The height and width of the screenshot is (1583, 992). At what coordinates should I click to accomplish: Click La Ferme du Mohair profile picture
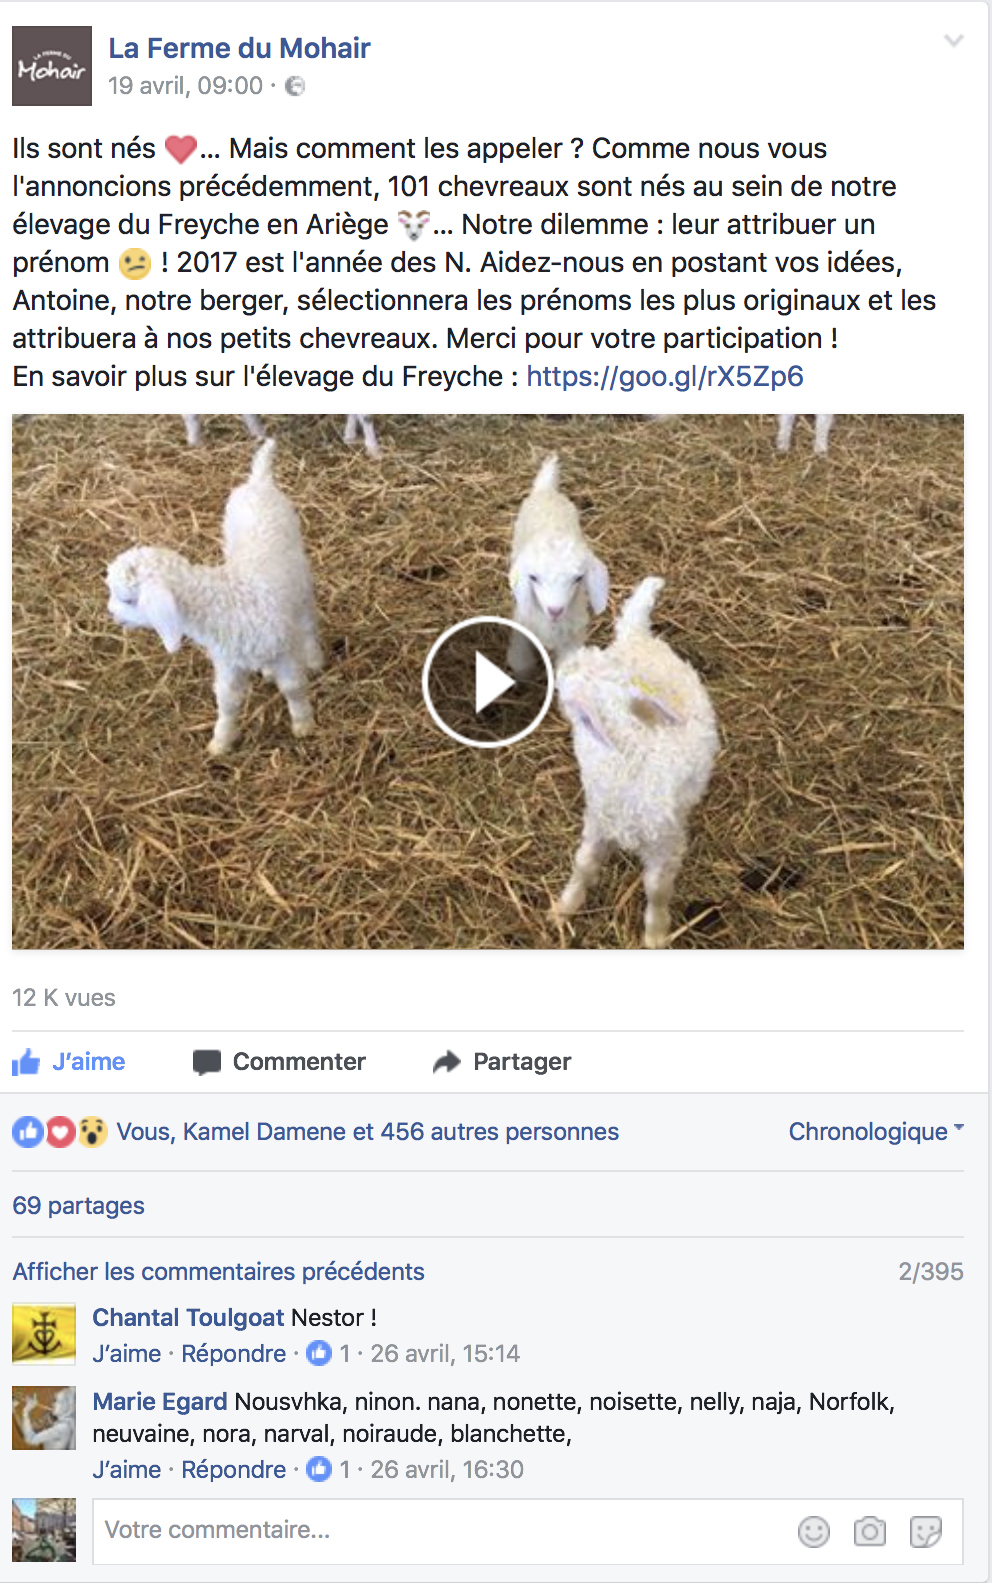52,66
